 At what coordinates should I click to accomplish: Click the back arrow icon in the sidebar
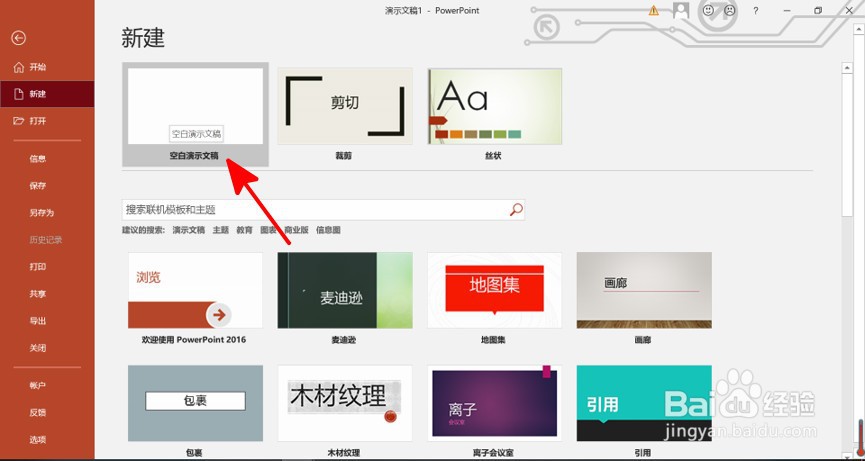pos(19,37)
